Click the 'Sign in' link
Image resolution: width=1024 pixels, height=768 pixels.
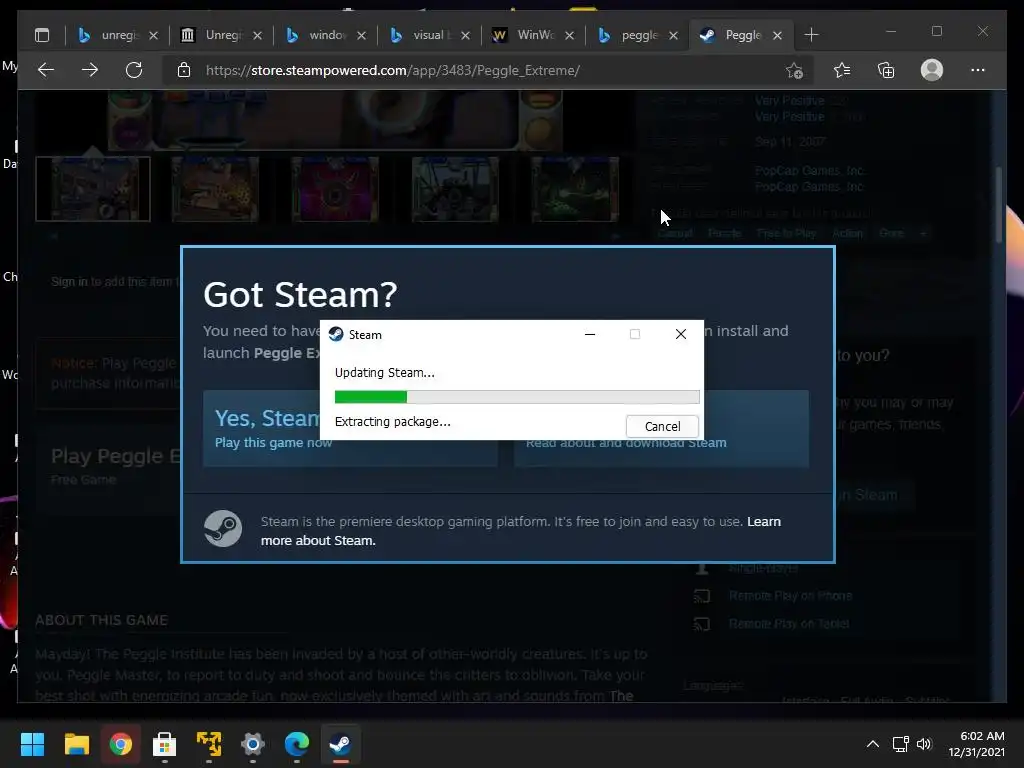[69, 281]
